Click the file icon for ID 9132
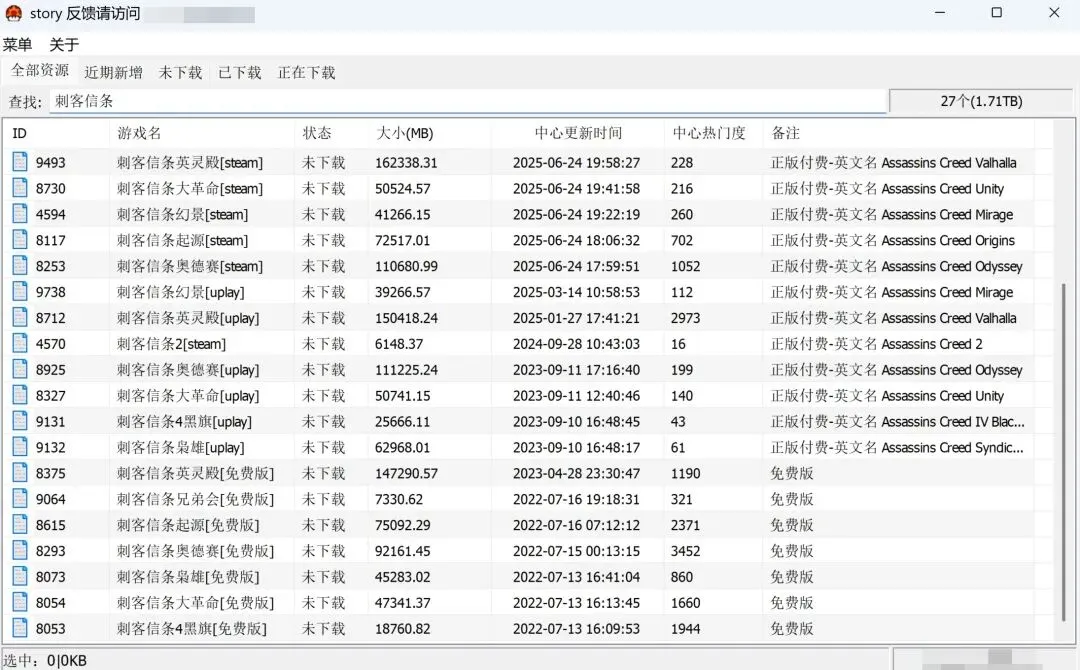 [x=20, y=447]
